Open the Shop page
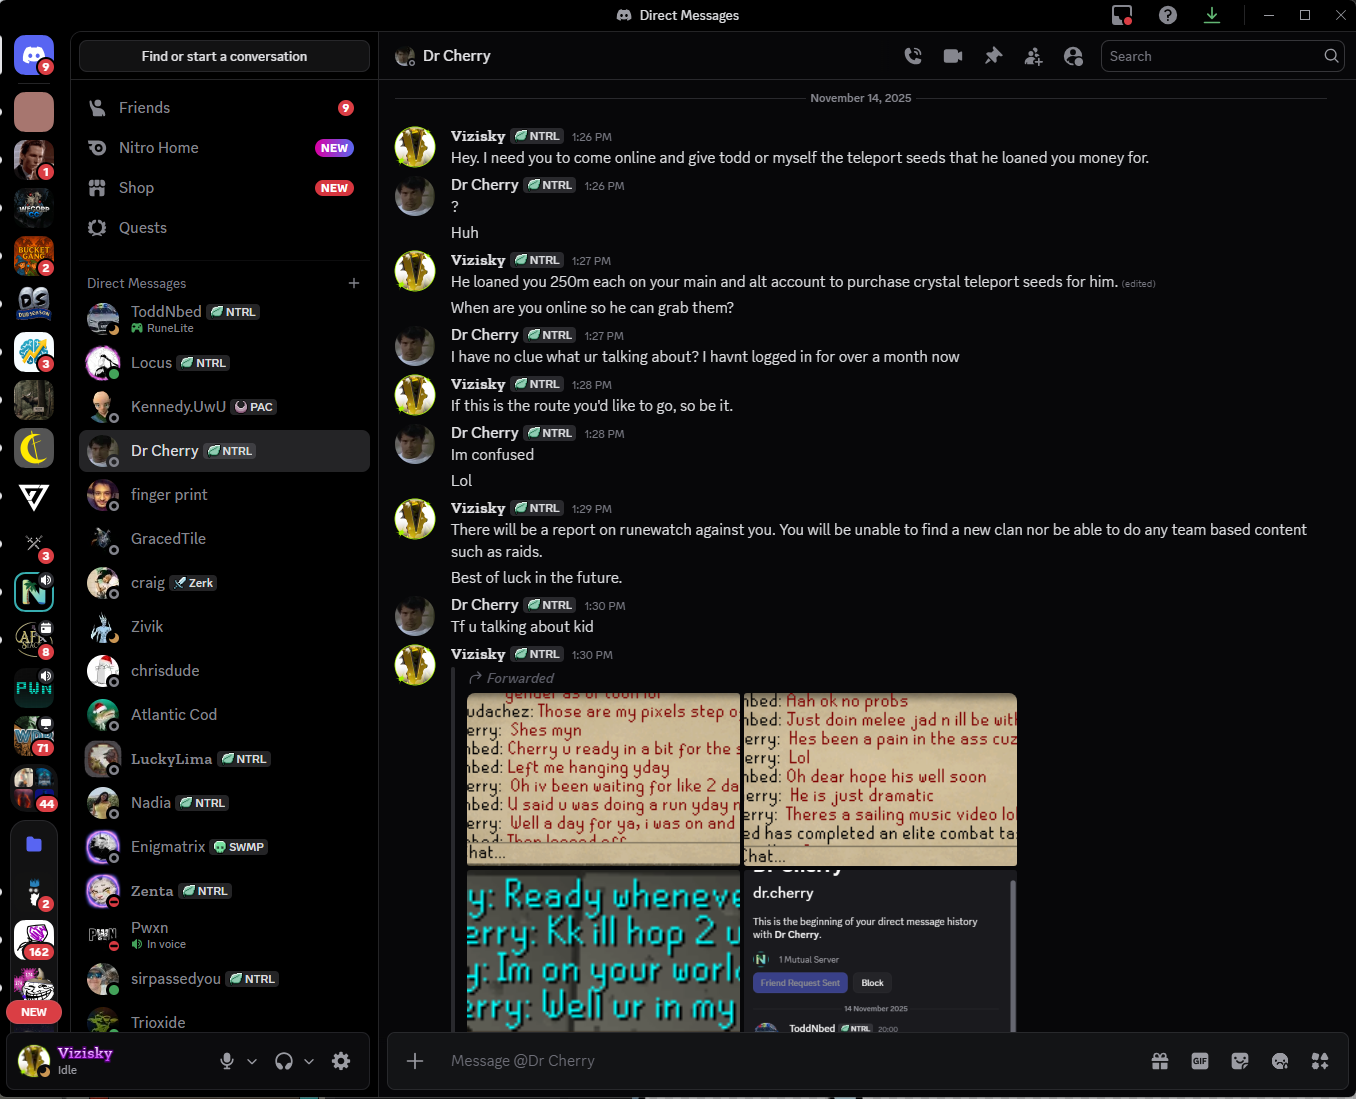The height and width of the screenshot is (1099, 1356). coord(136,188)
